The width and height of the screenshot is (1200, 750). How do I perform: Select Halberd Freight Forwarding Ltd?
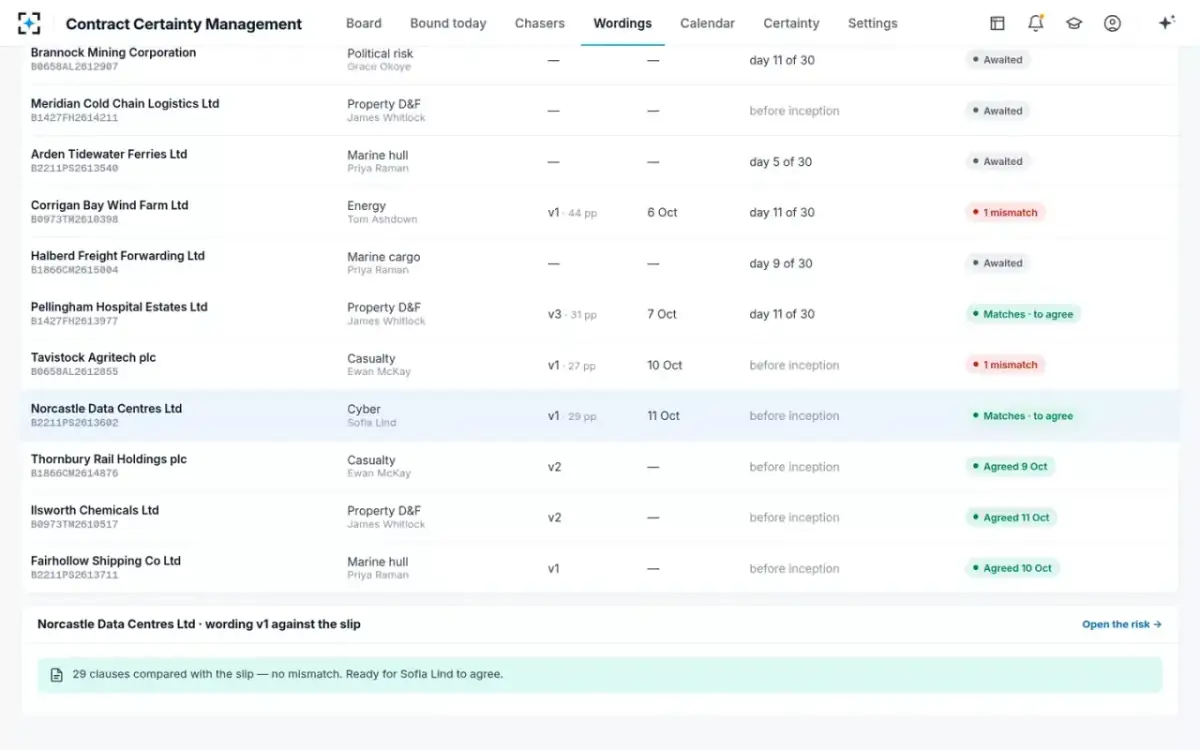pyautogui.click(x=118, y=256)
